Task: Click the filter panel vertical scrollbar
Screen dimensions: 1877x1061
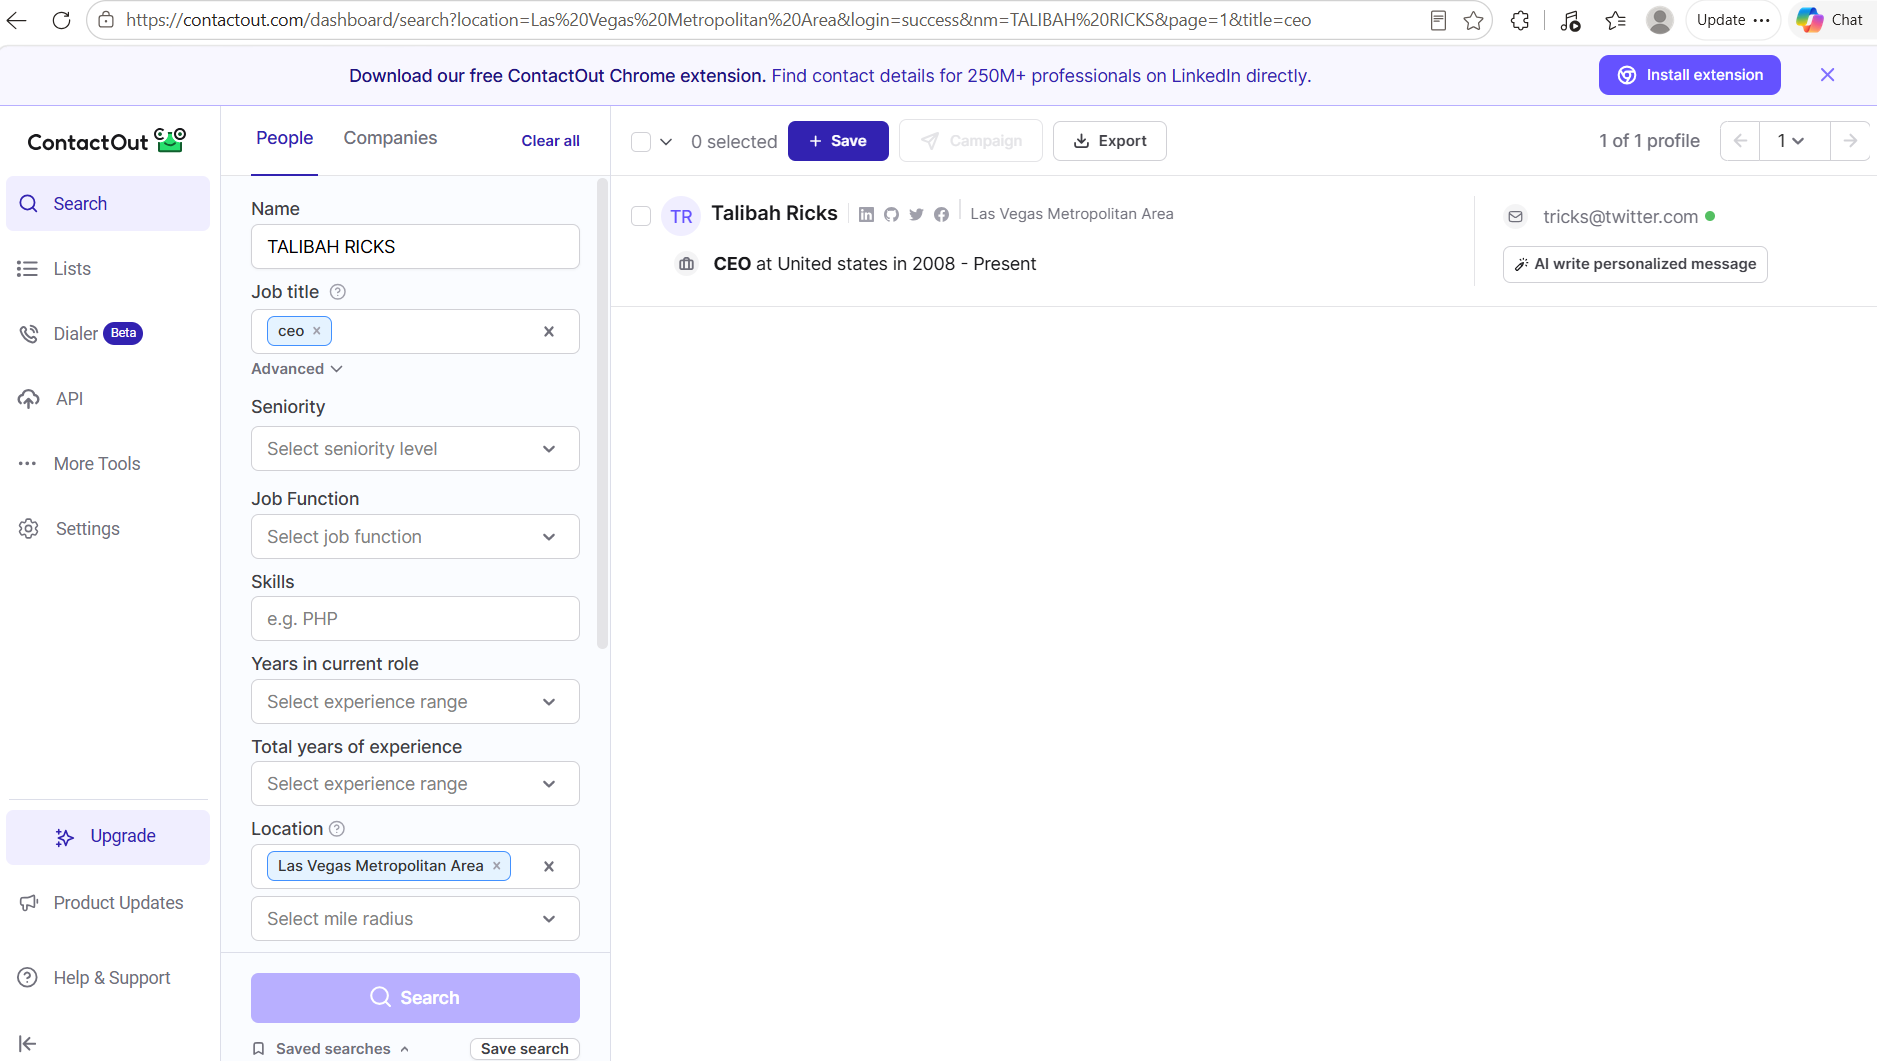Action: tap(602, 414)
